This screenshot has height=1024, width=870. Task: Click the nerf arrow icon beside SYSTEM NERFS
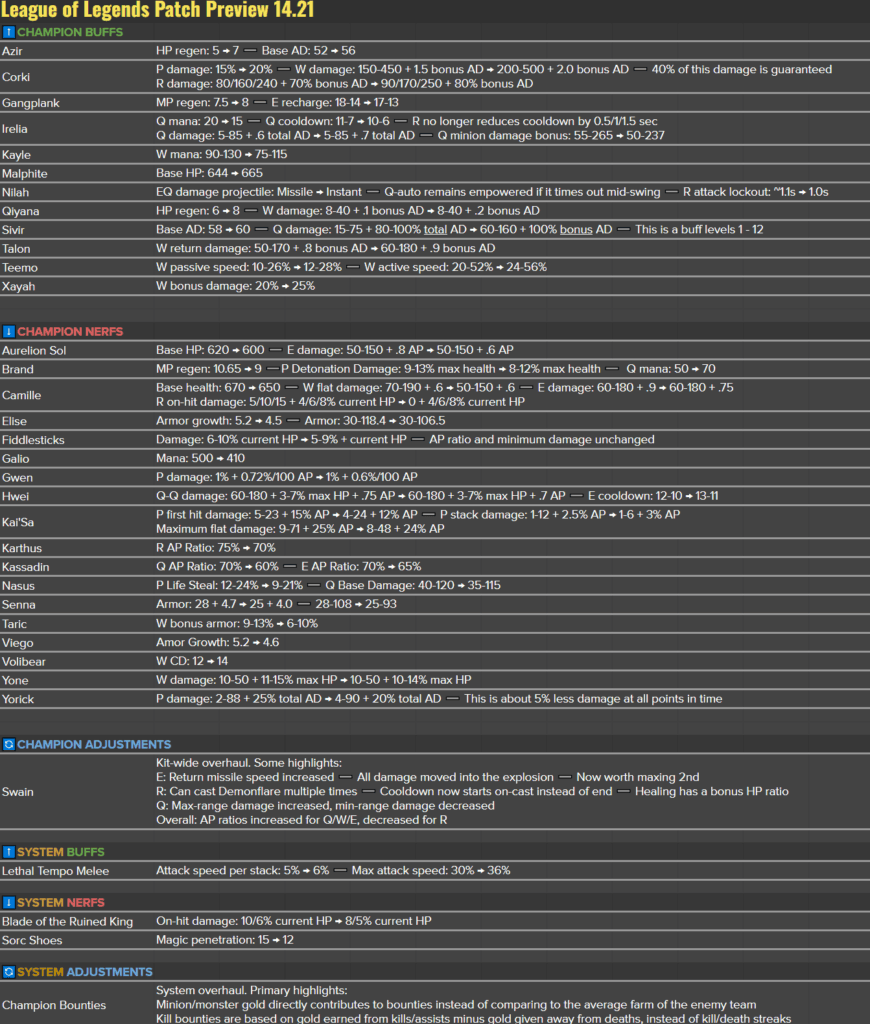[x=11, y=902]
